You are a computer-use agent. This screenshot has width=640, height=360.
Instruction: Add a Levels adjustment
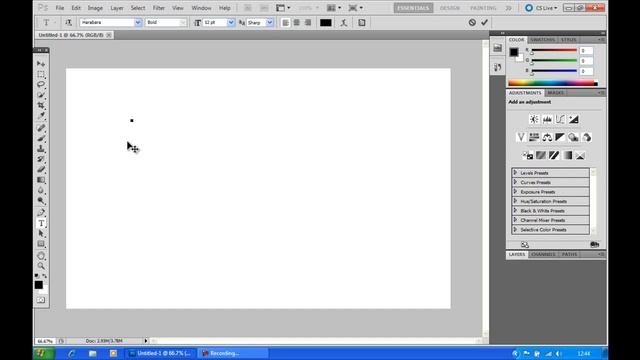click(547, 119)
